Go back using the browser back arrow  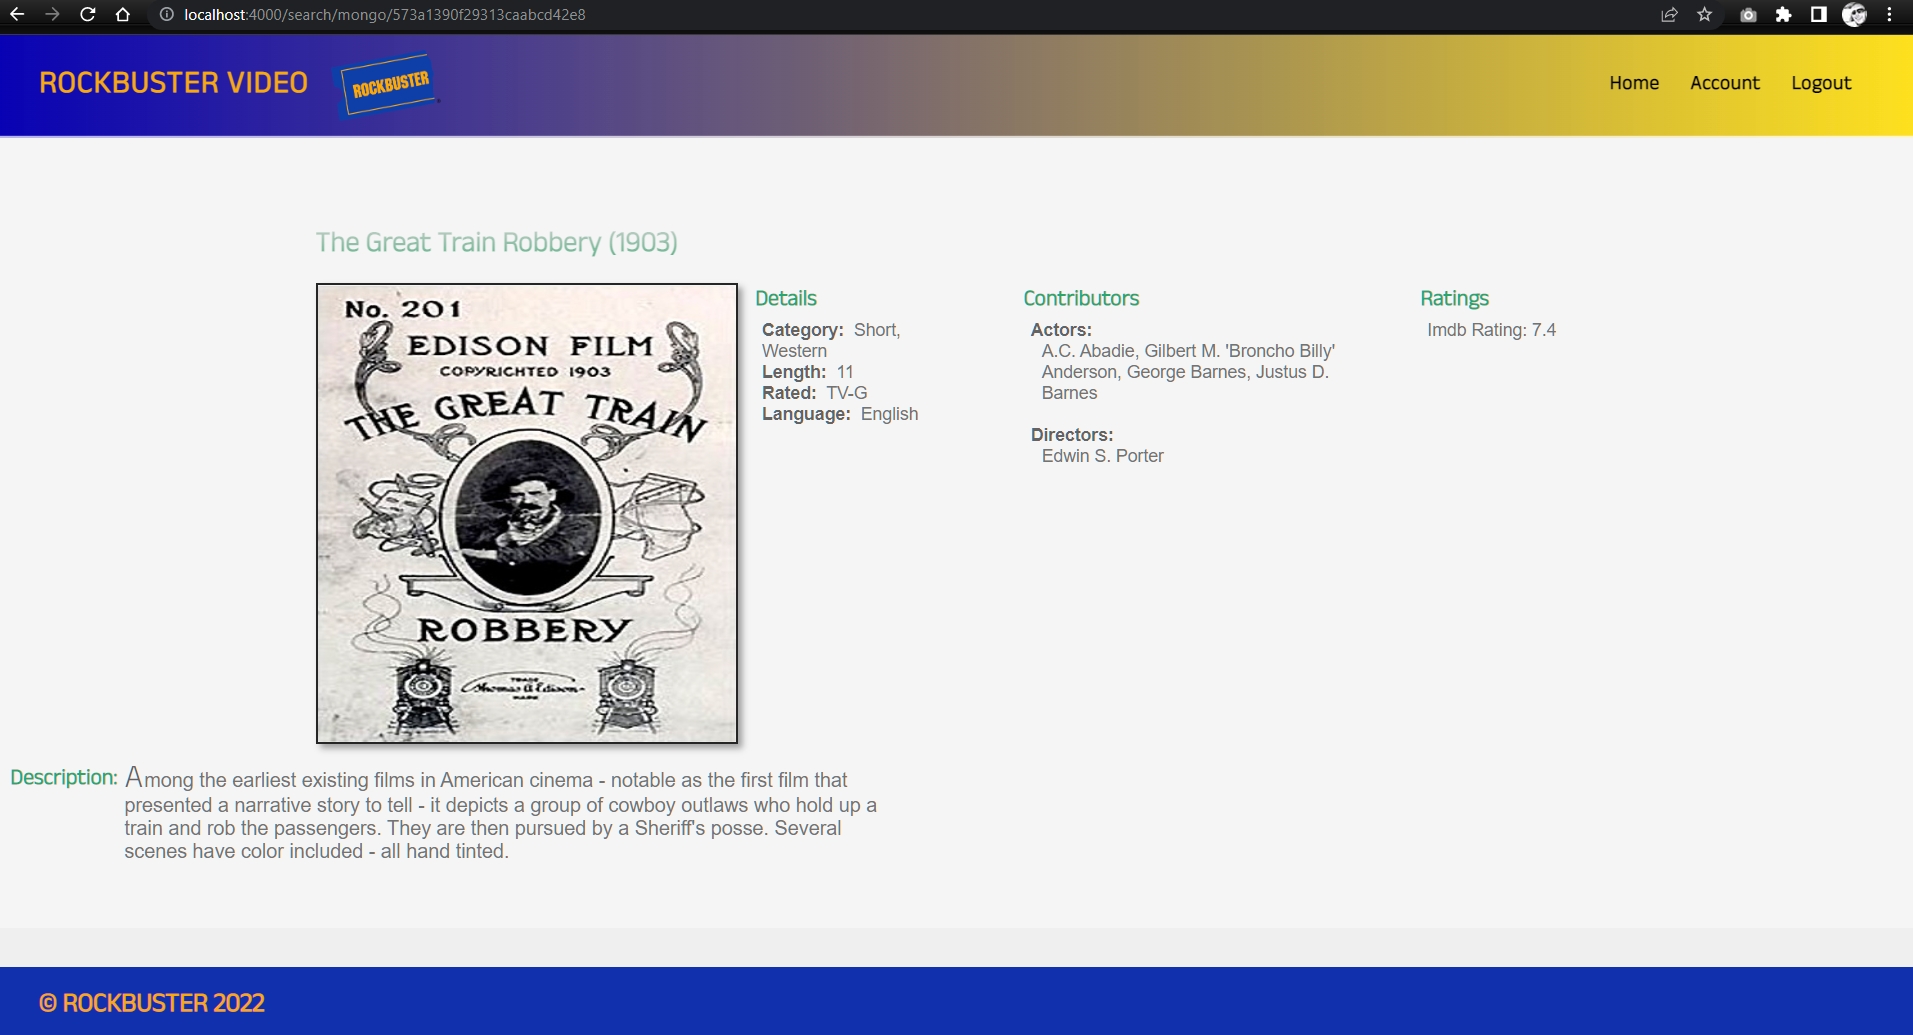[17, 14]
